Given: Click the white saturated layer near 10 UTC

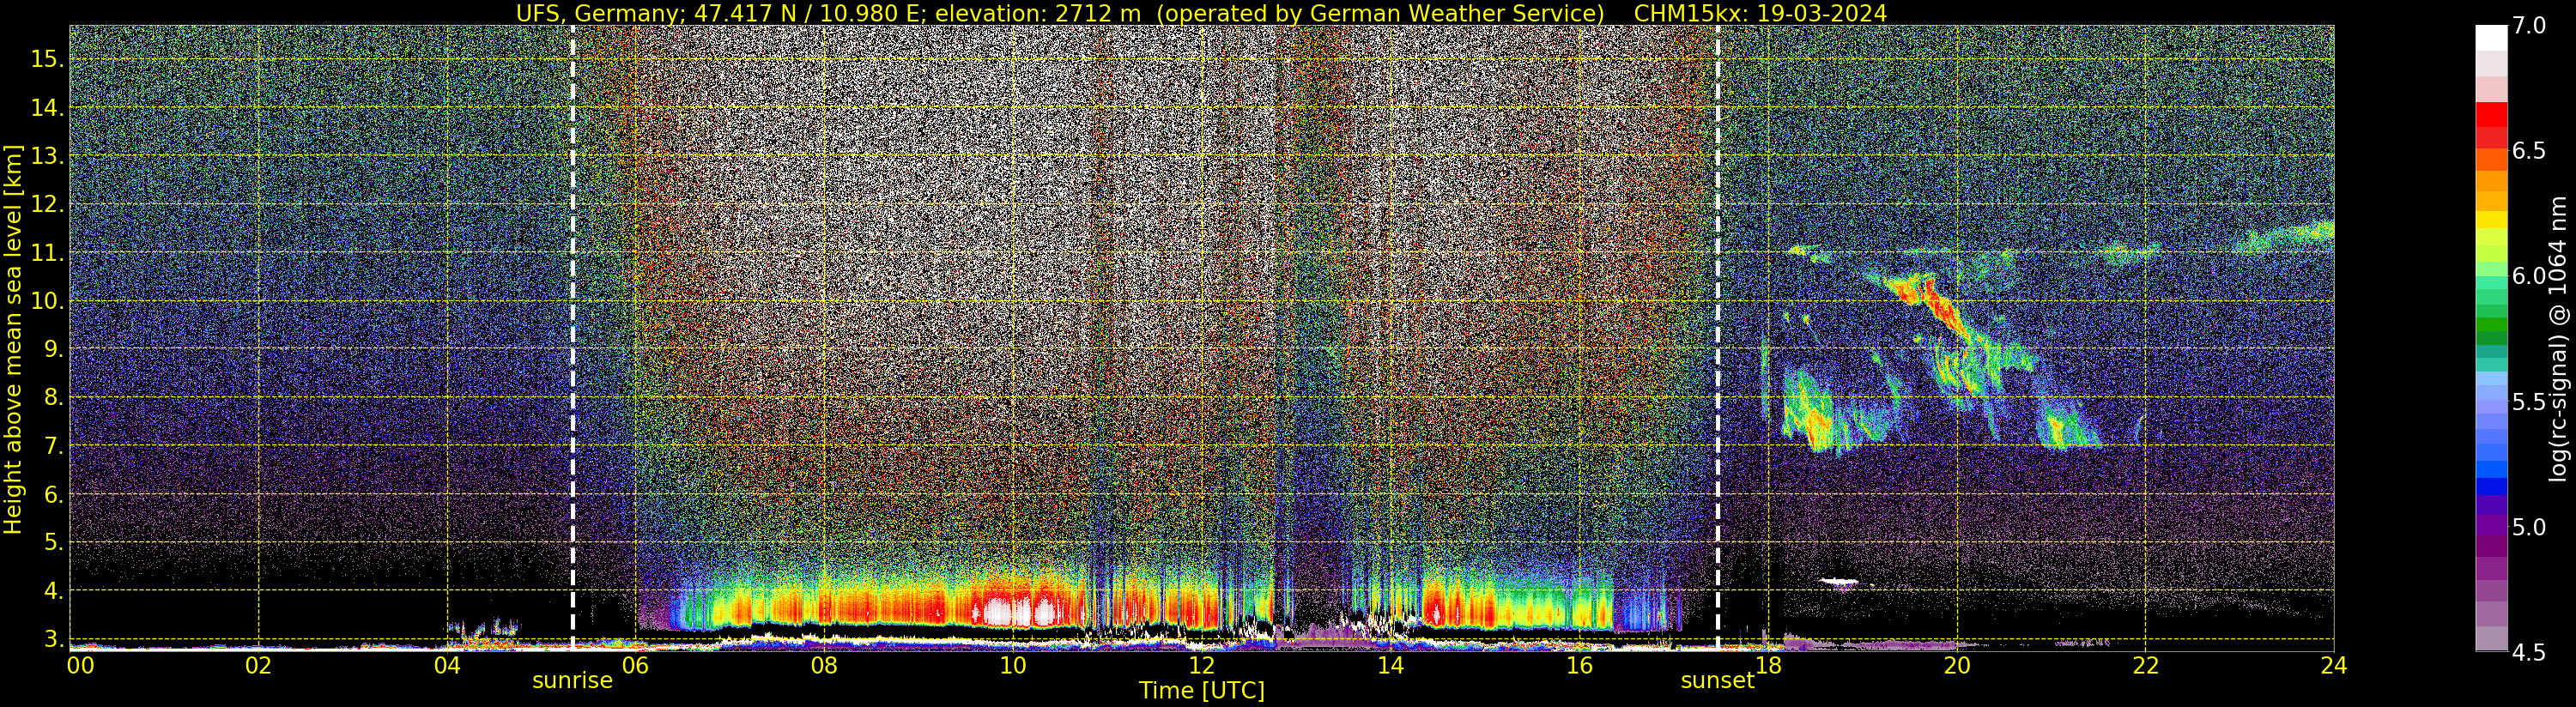Looking at the screenshot, I should [x=1013, y=608].
